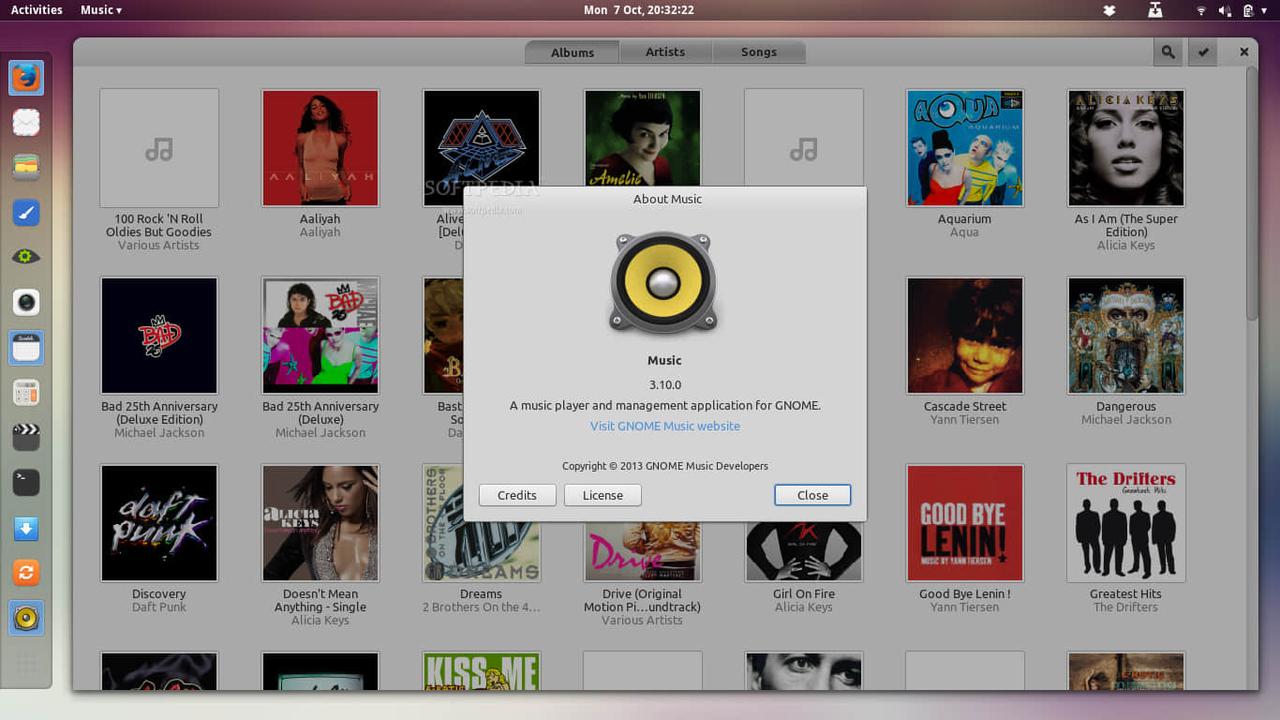Select the Aquarium album cover by Aqua
This screenshot has height=720, width=1280.
pos(964,148)
